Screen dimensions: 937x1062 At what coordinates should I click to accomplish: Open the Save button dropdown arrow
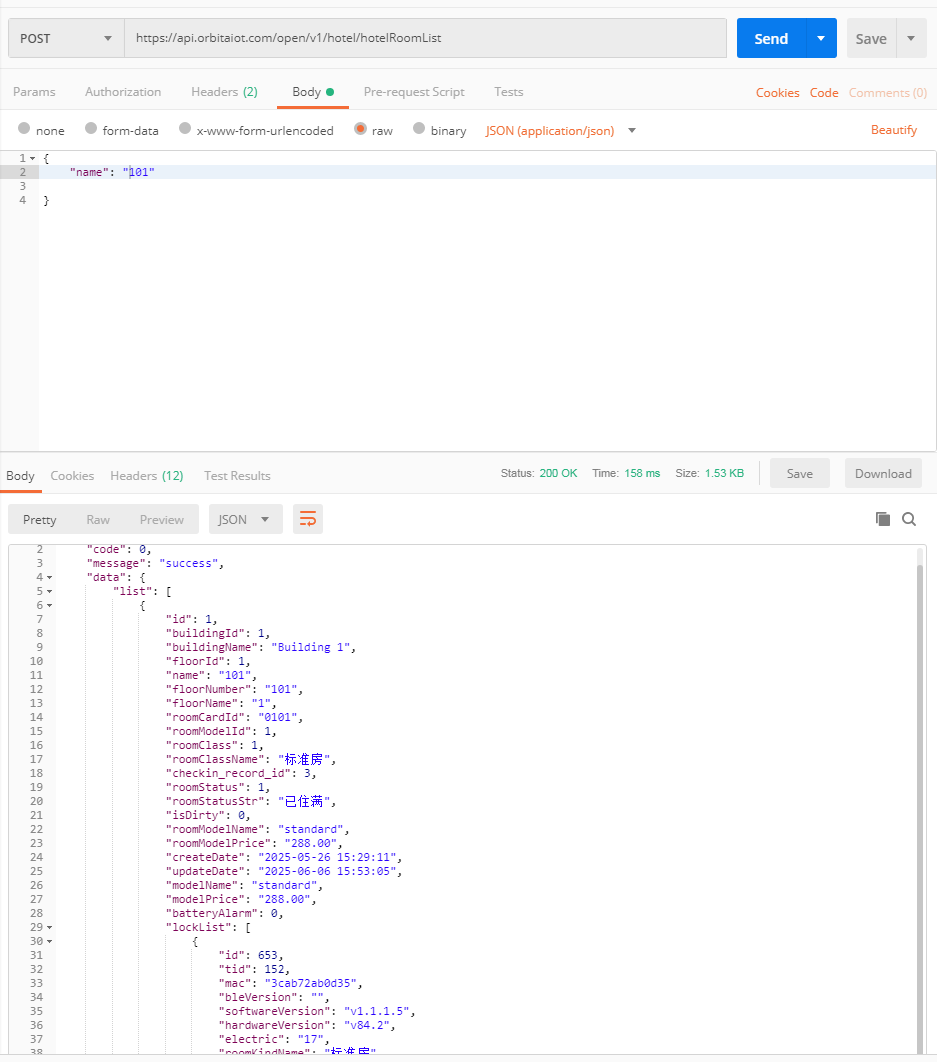(x=911, y=38)
